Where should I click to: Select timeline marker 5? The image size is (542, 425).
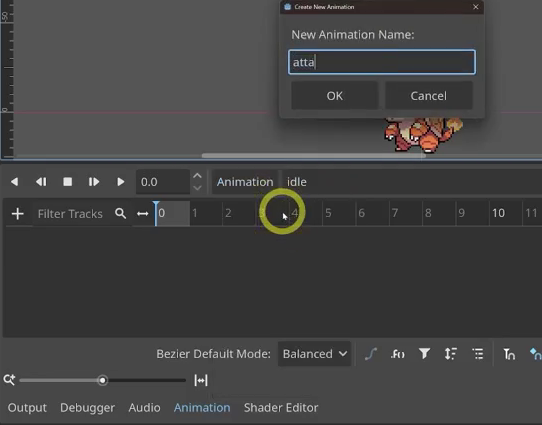(x=328, y=213)
